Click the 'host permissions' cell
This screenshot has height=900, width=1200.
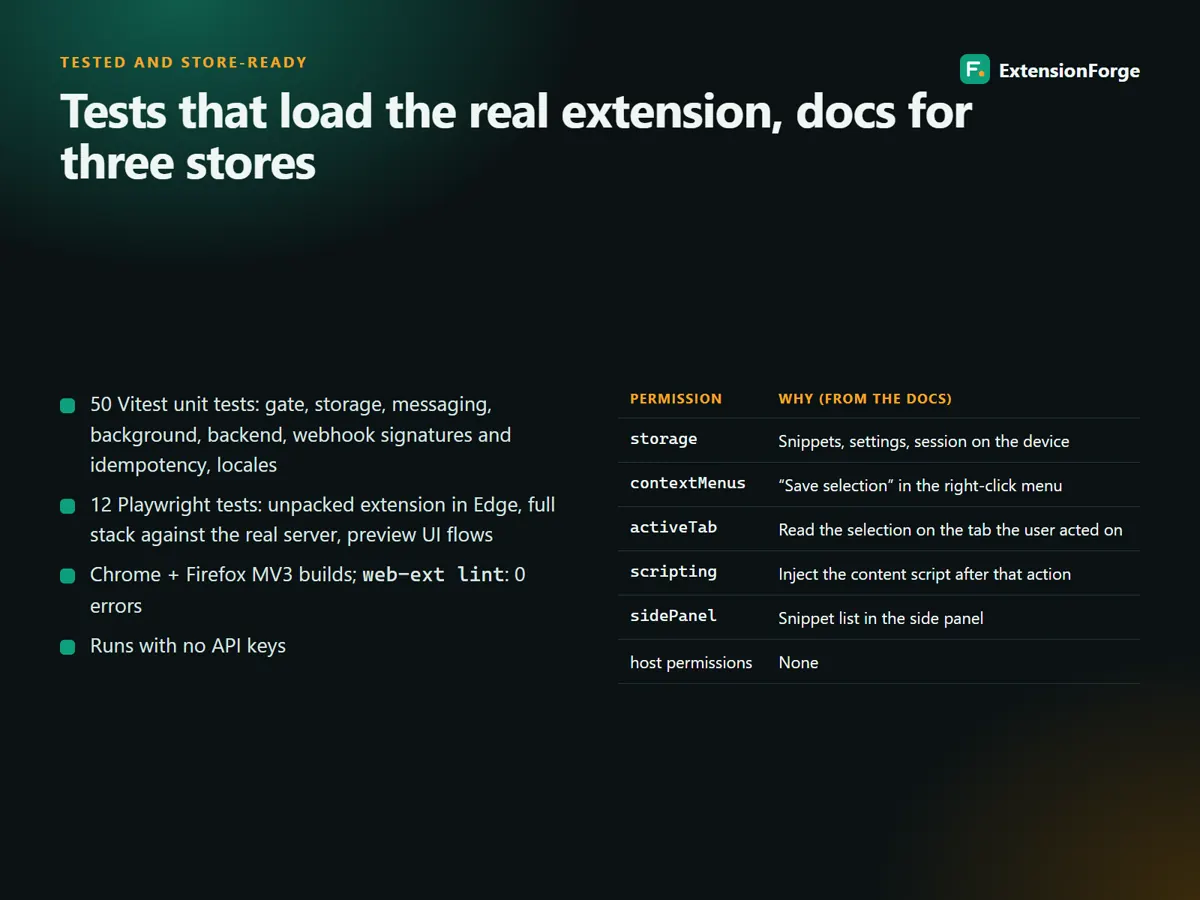click(x=691, y=662)
